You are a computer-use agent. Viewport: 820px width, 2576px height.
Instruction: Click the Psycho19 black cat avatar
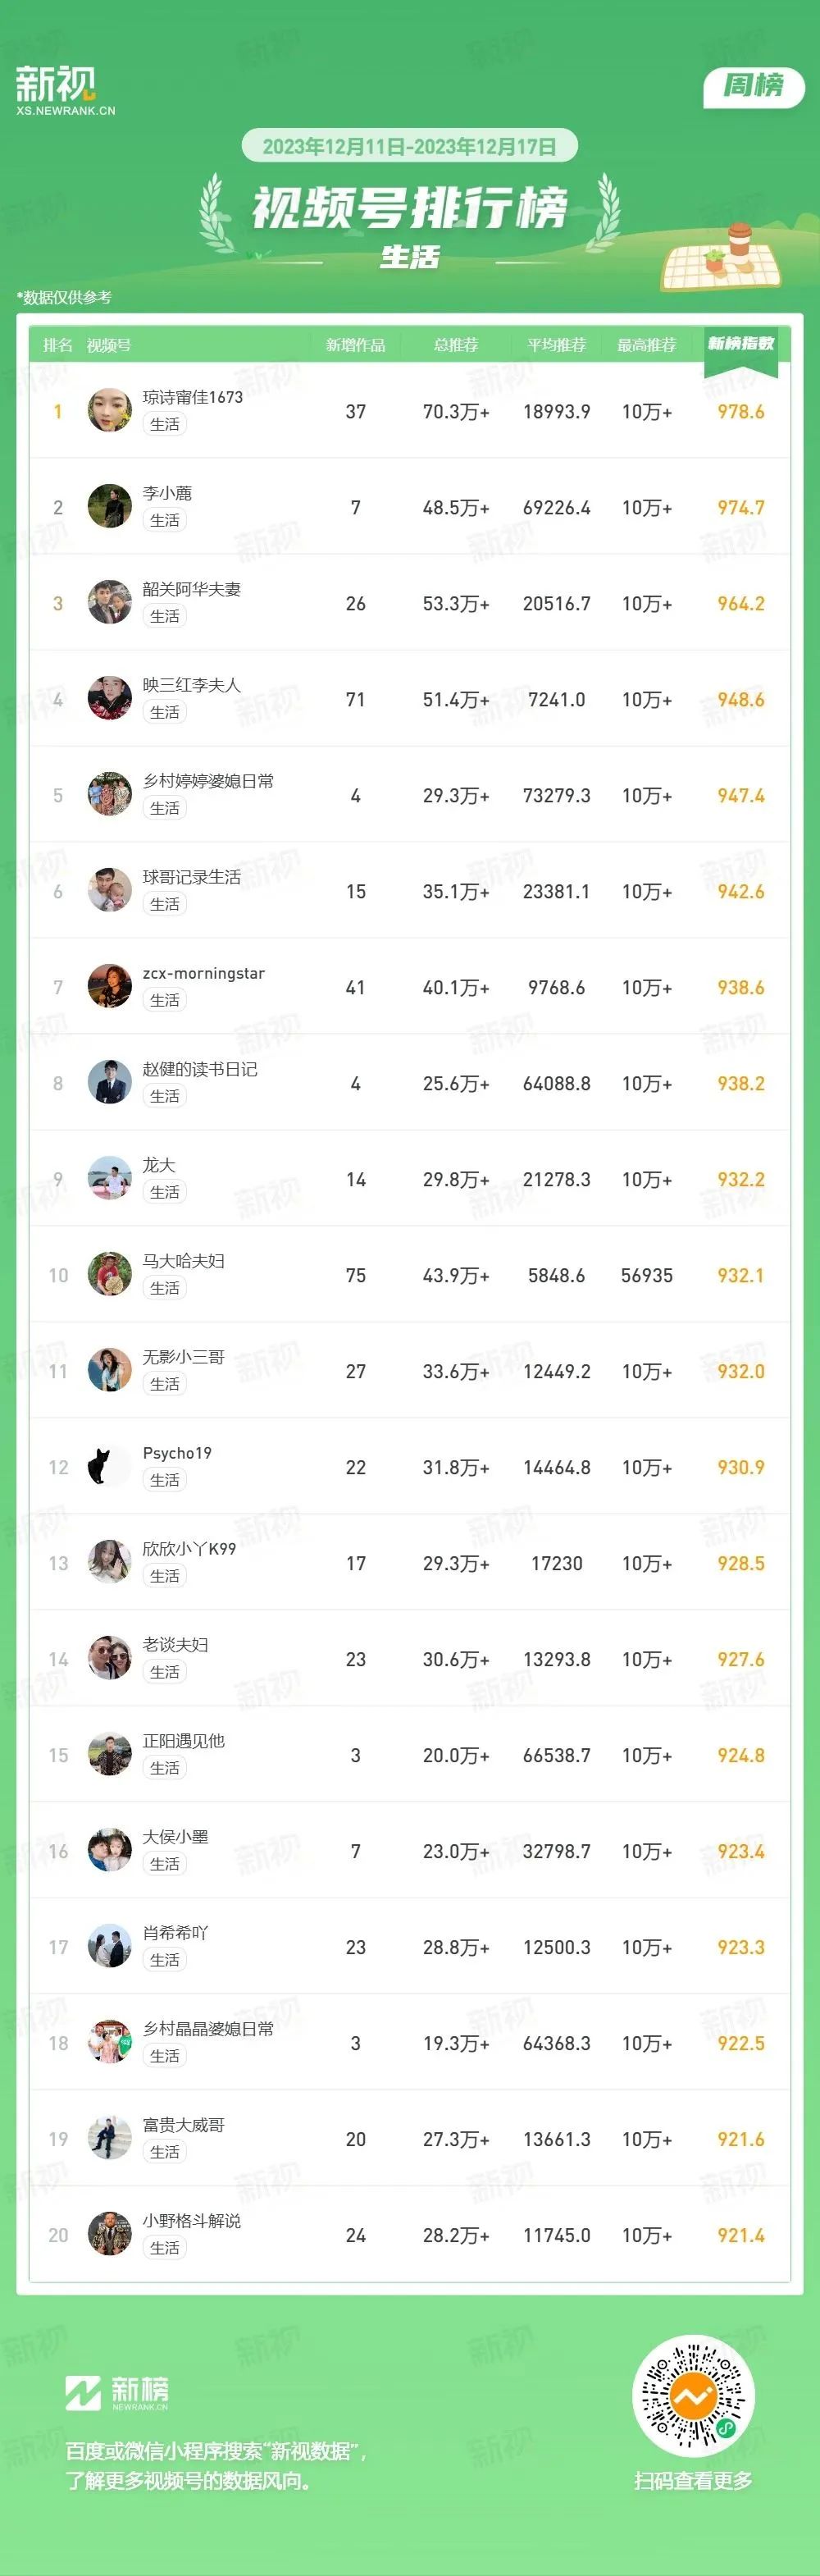tap(110, 1466)
